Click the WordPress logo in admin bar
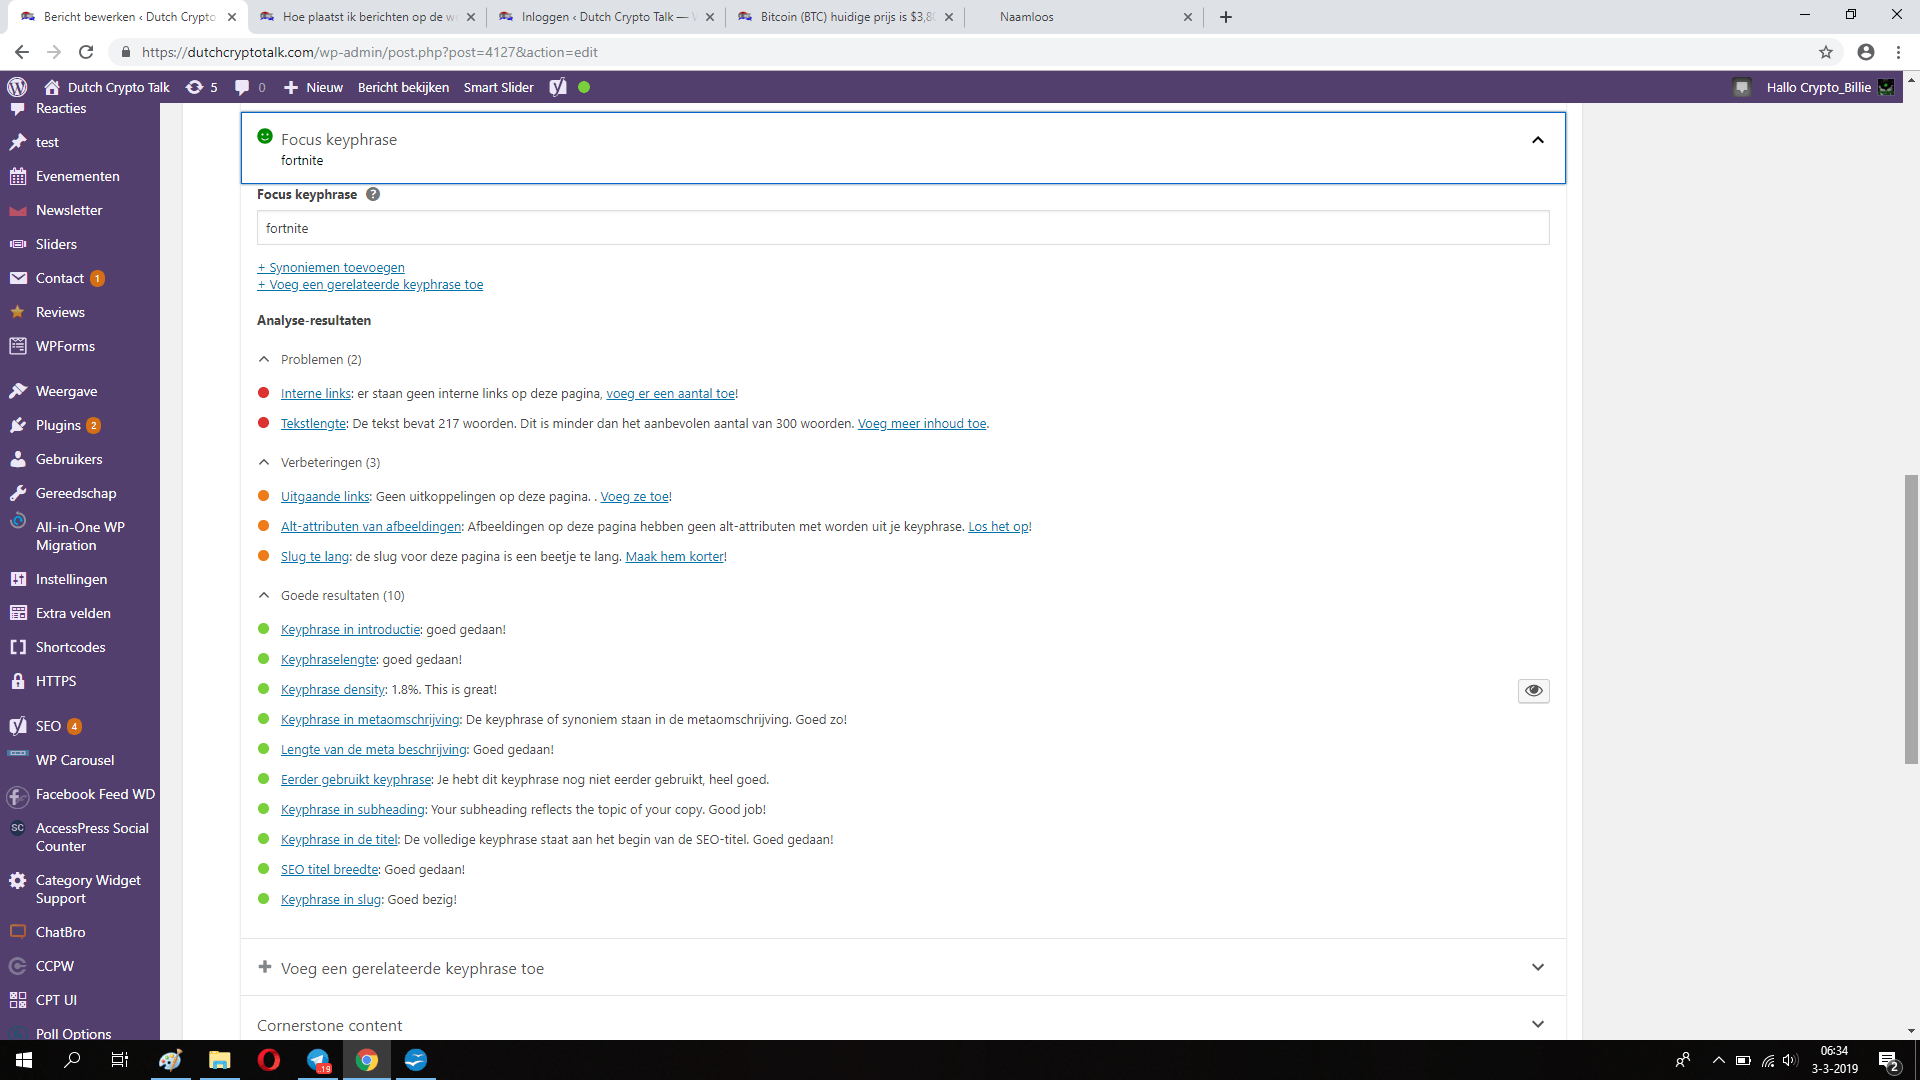The image size is (1920, 1080). [17, 87]
